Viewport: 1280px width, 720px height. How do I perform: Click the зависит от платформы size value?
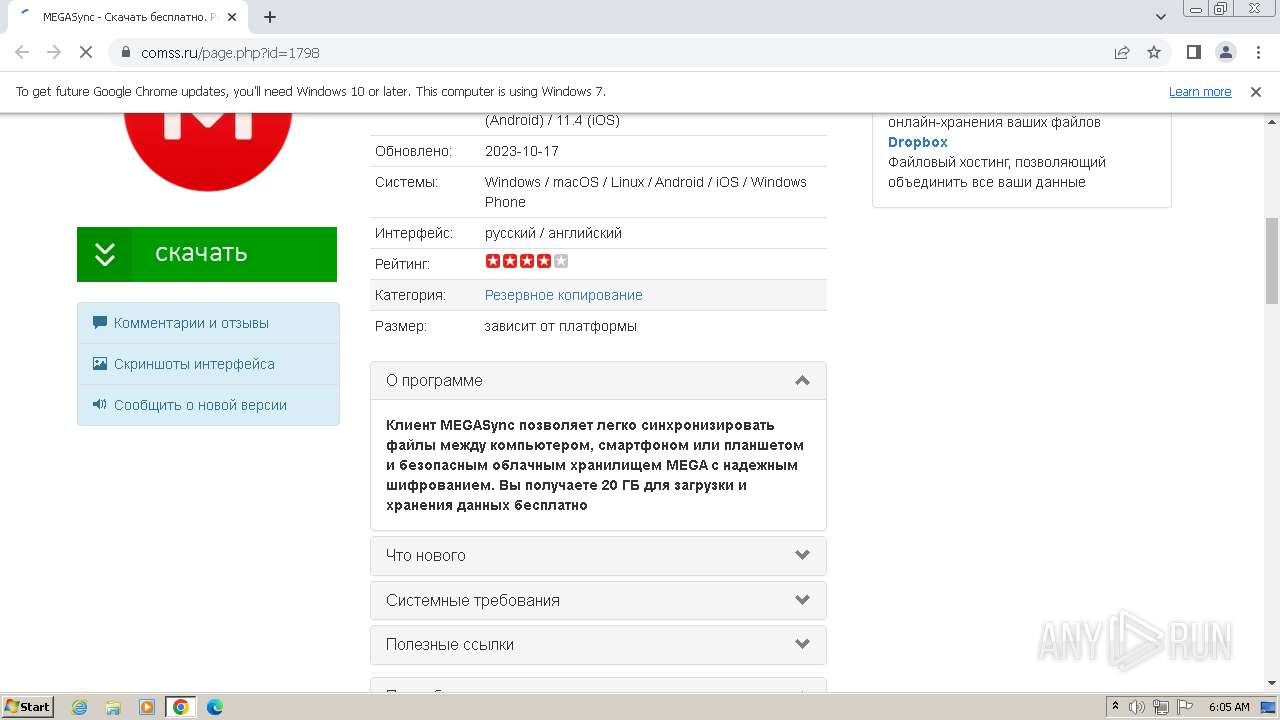(x=561, y=326)
